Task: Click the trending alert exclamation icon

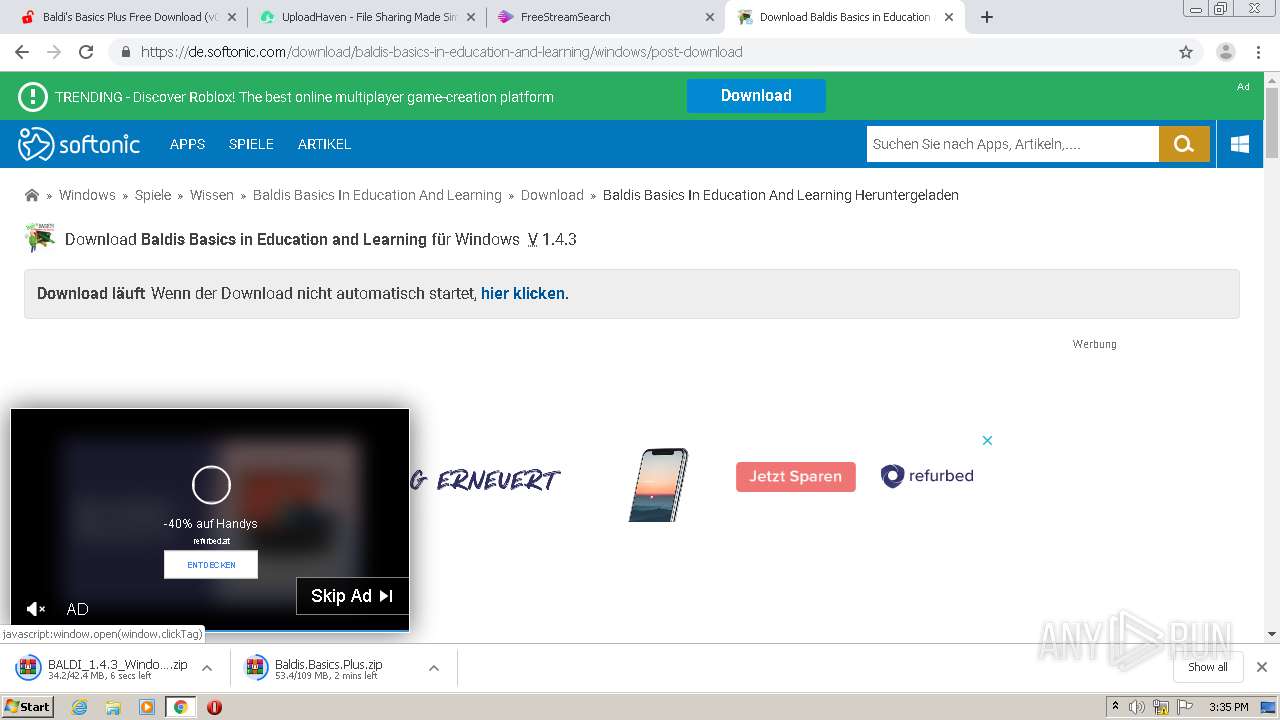Action: [33, 96]
